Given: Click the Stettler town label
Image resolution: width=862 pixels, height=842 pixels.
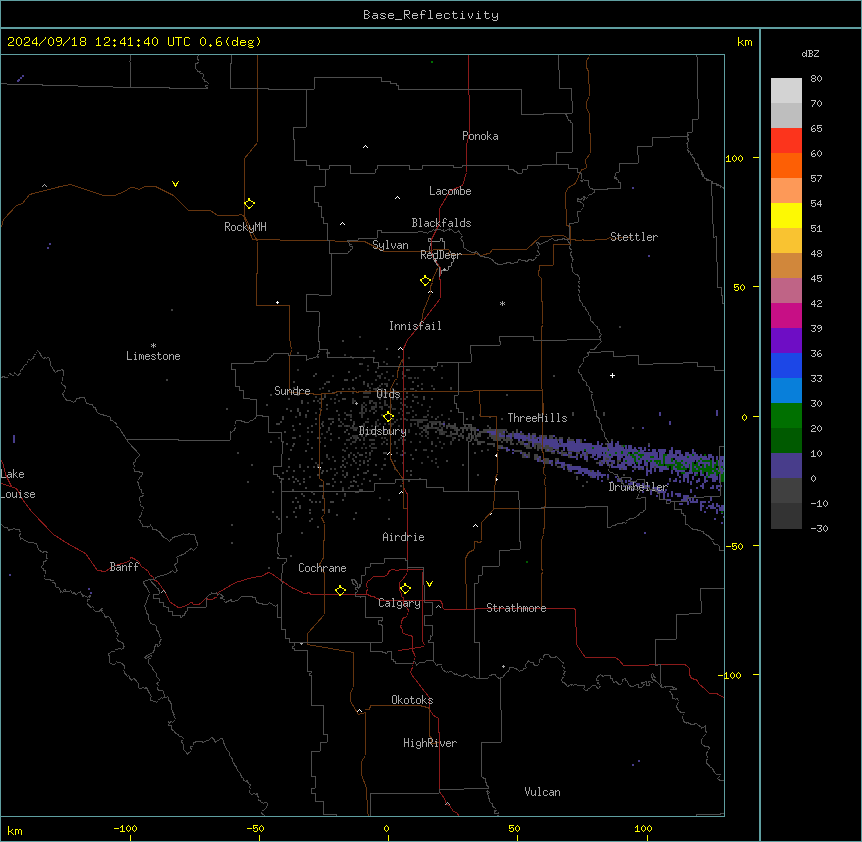Looking at the screenshot, I should [x=634, y=237].
